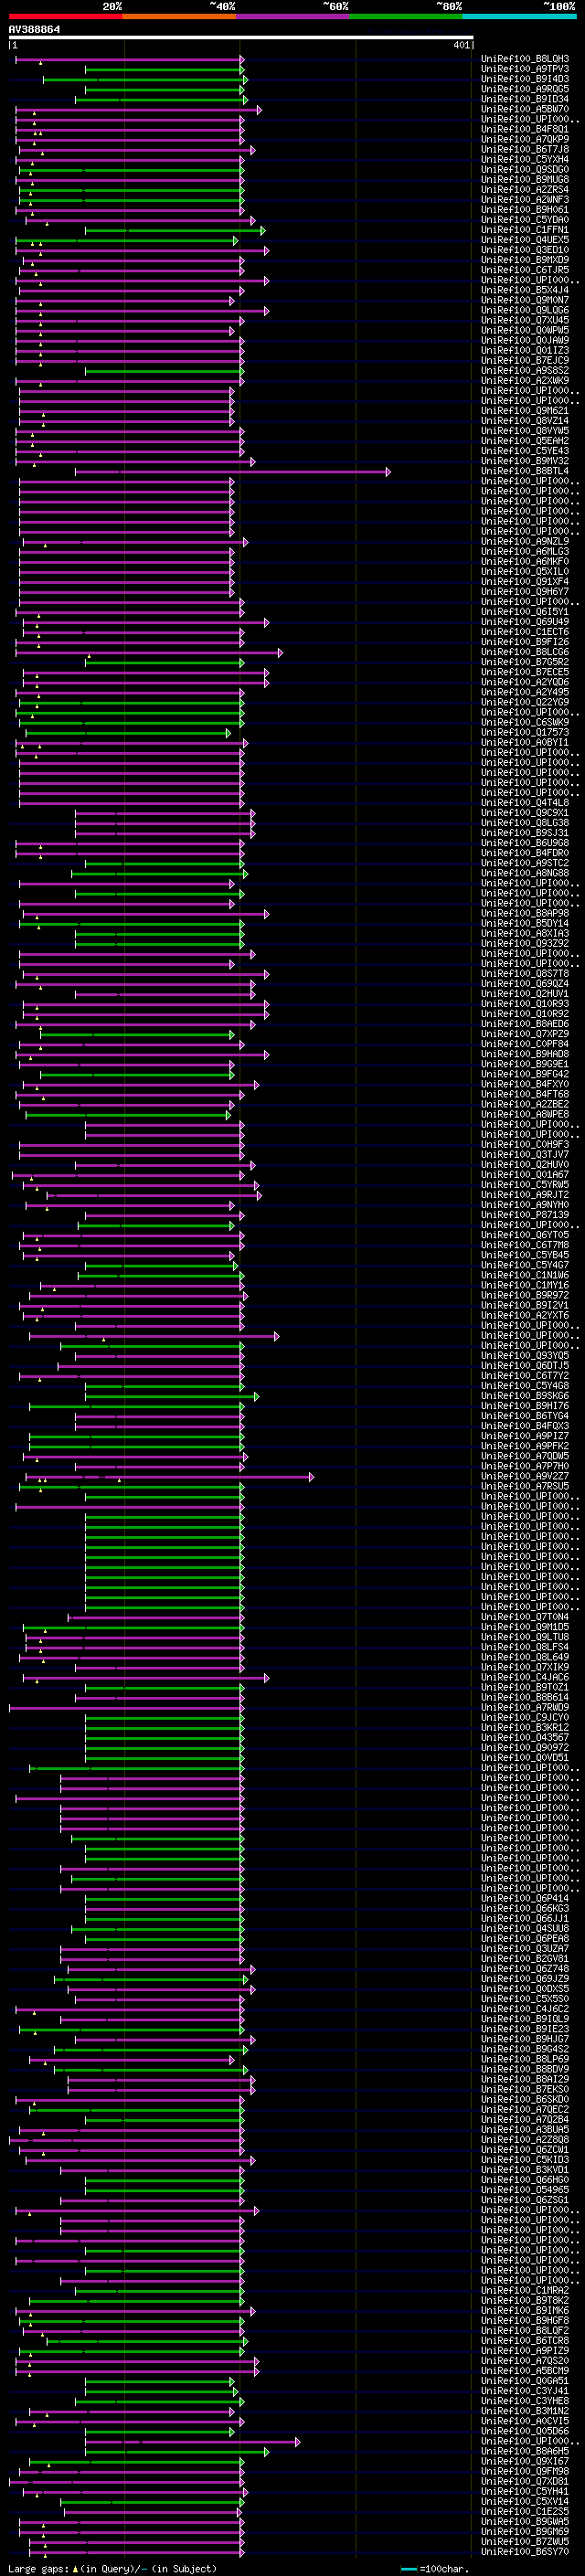
Task: Select the UniRef100_C1MRA2 label
Action: tap(524, 2291)
